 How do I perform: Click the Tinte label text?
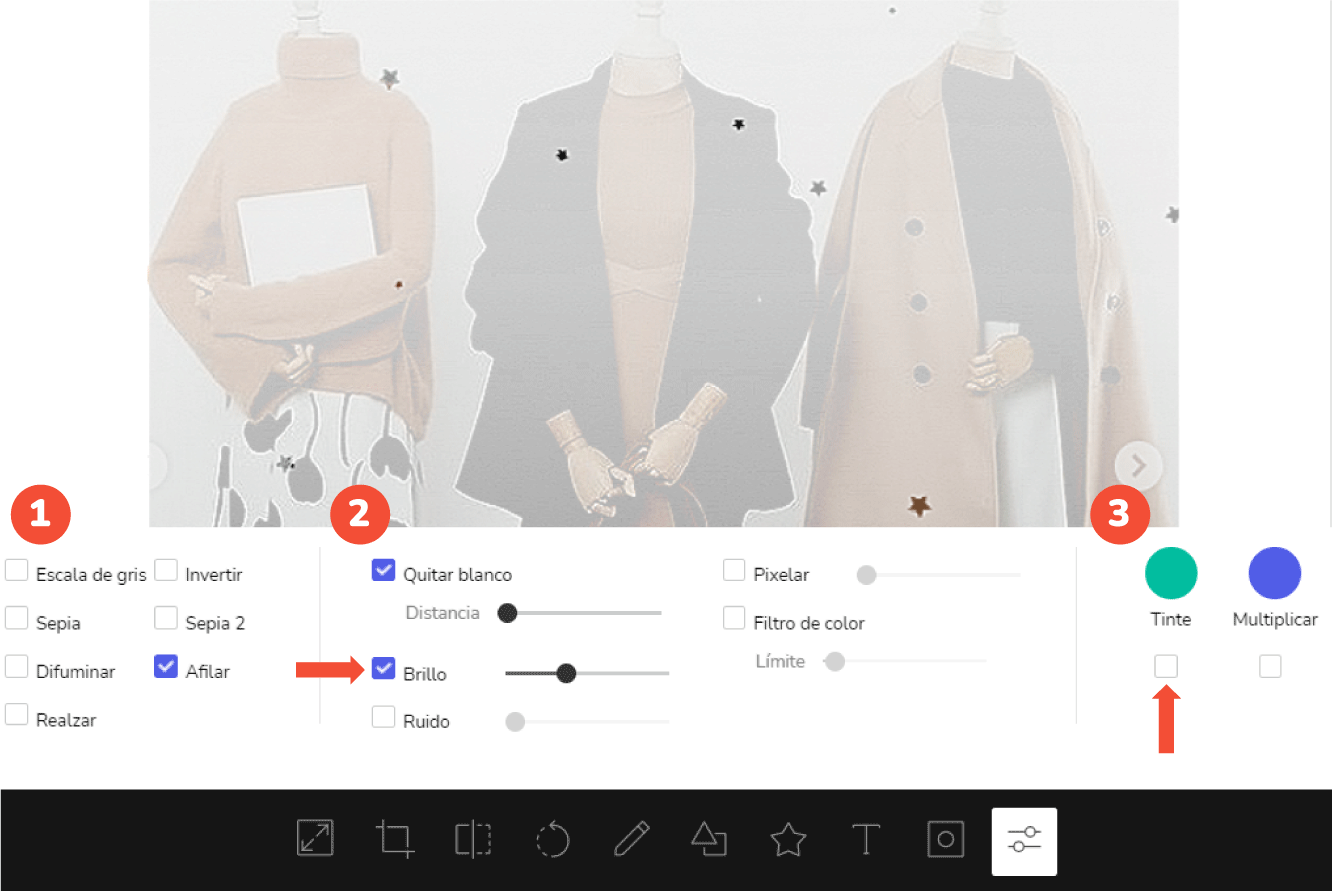[x=1171, y=620]
